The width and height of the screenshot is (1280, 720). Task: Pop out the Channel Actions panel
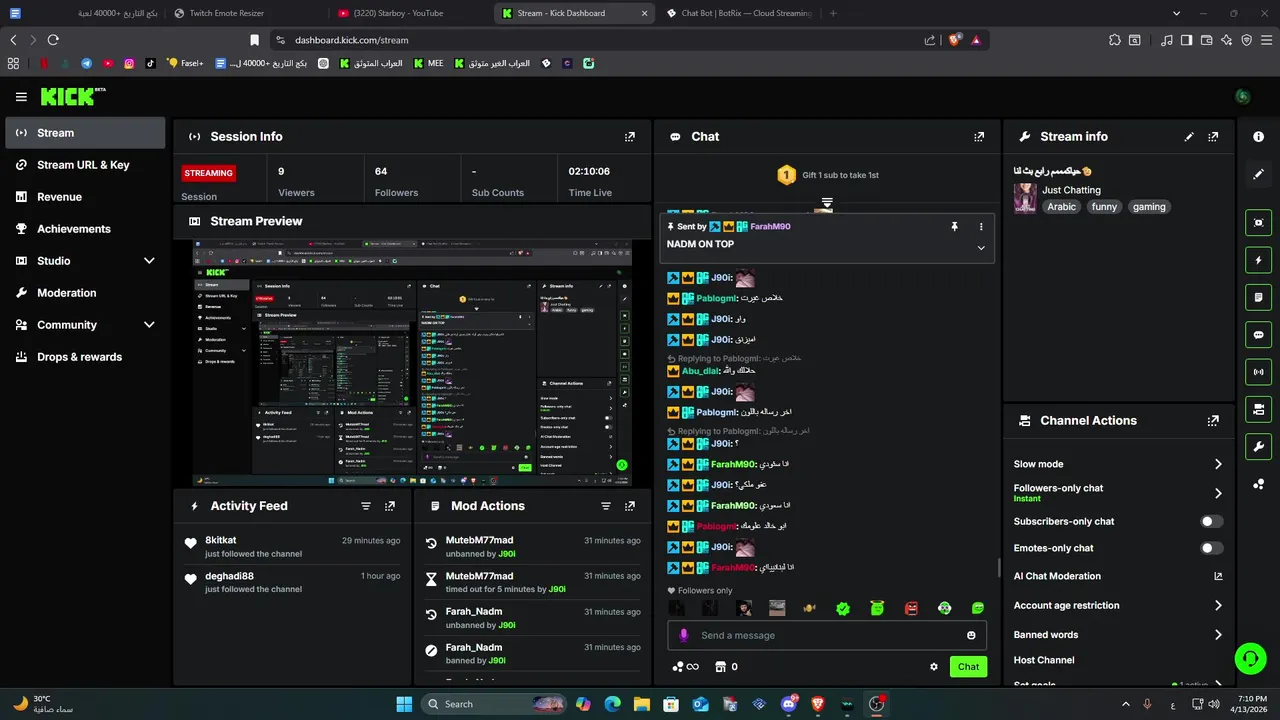point(1213,421)
